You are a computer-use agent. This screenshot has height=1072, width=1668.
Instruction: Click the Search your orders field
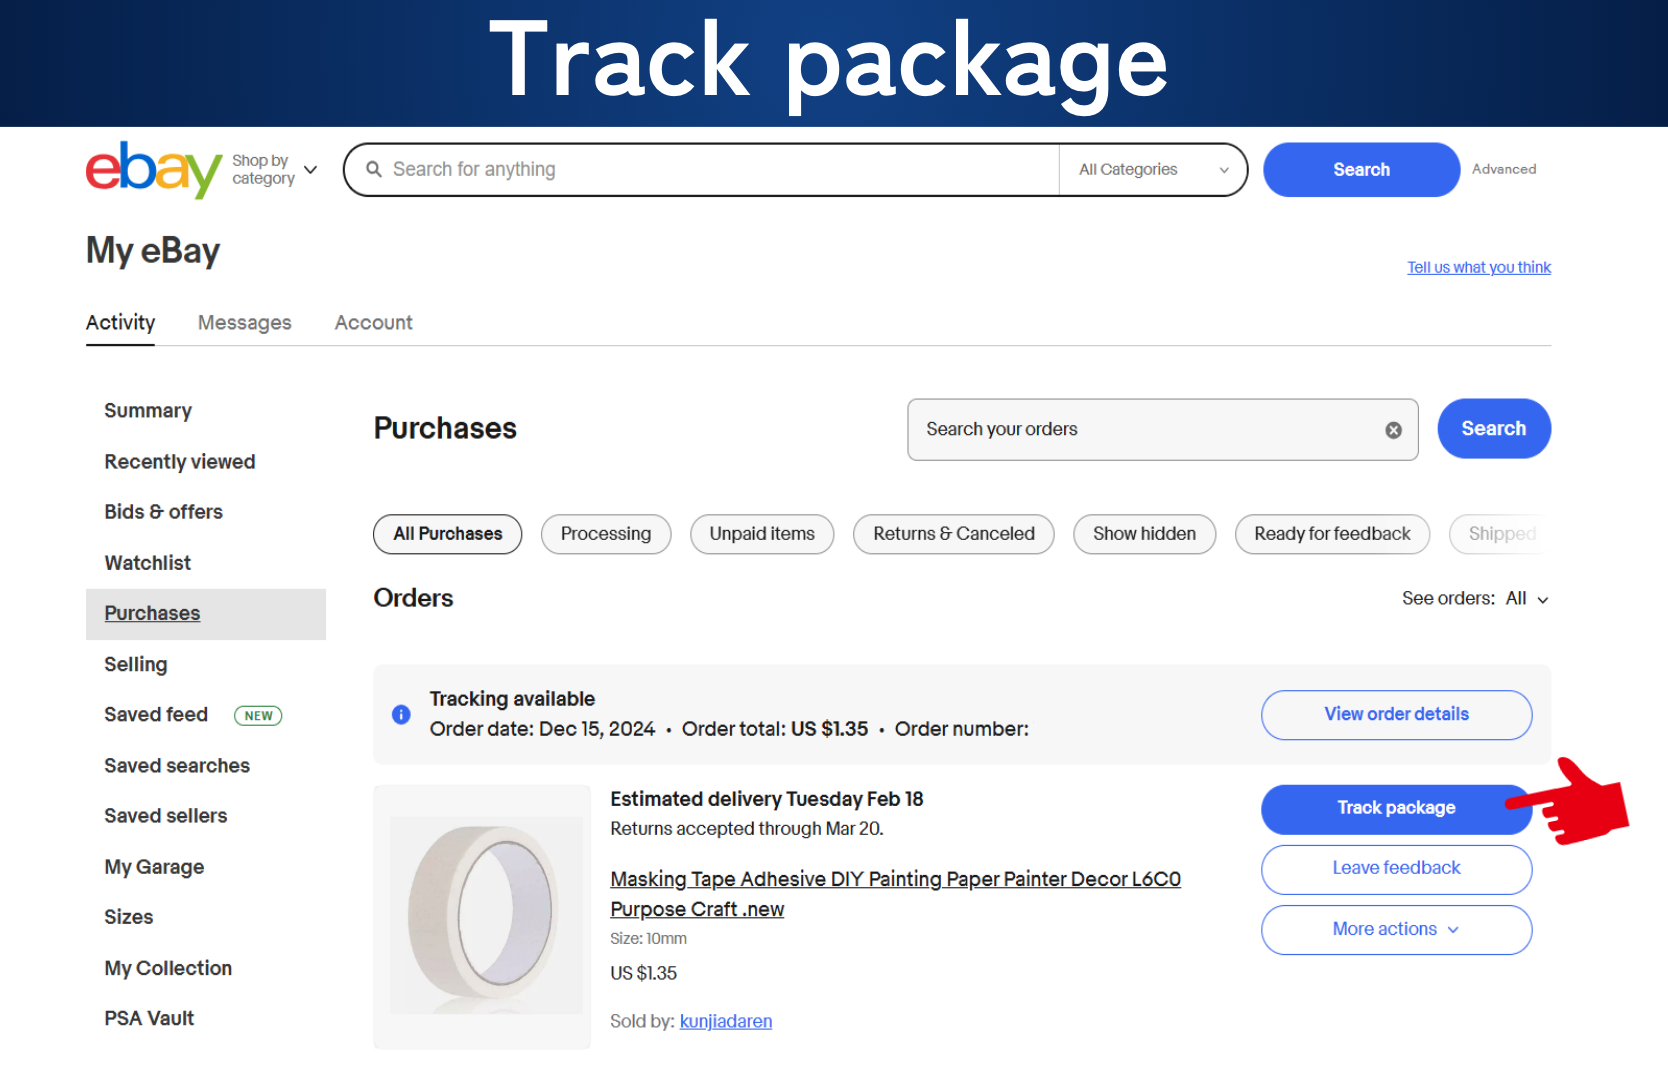(1150, 430)
